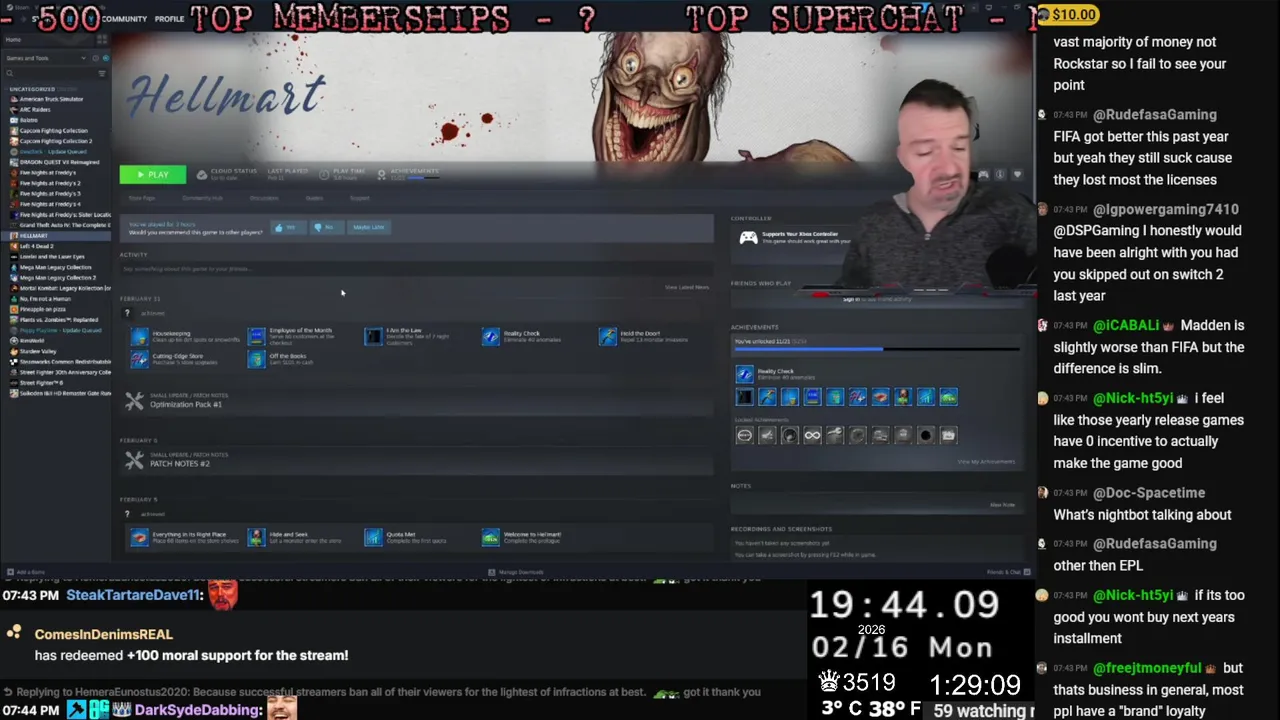
Task: Click the green PLAY button
Action: (152, 175)
